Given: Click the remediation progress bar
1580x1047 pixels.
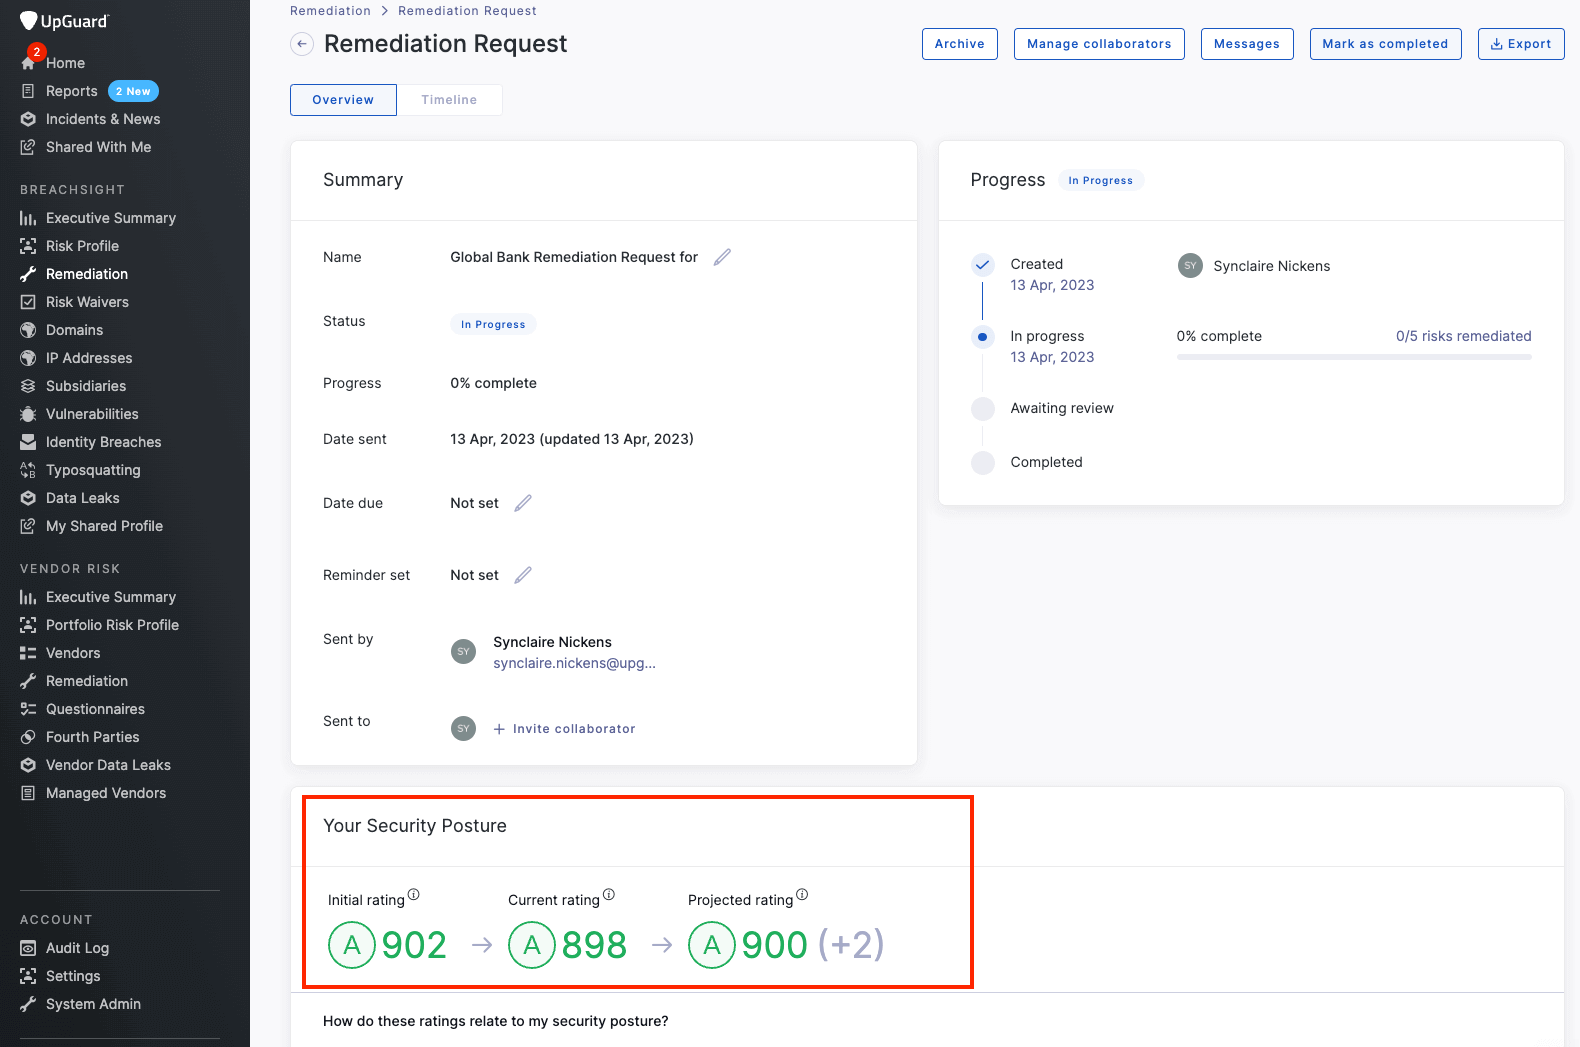Looking at the screenshot, I should coord(1353,357).
